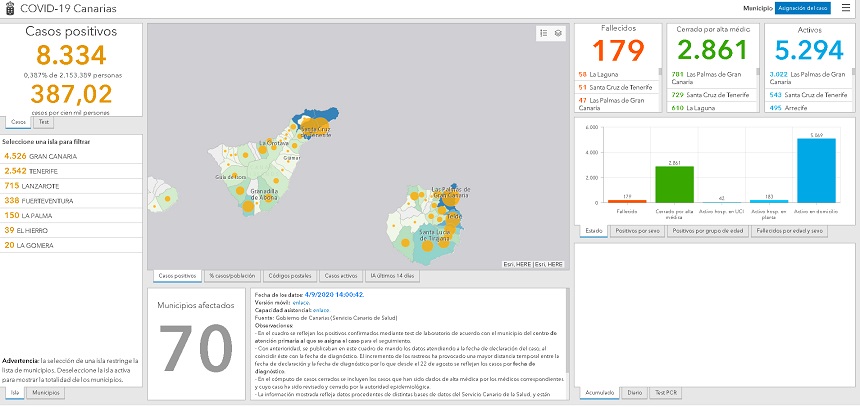Open the Diario tab in the bottom chart
This screenshot has height=407, width=860.
point(634,393)
